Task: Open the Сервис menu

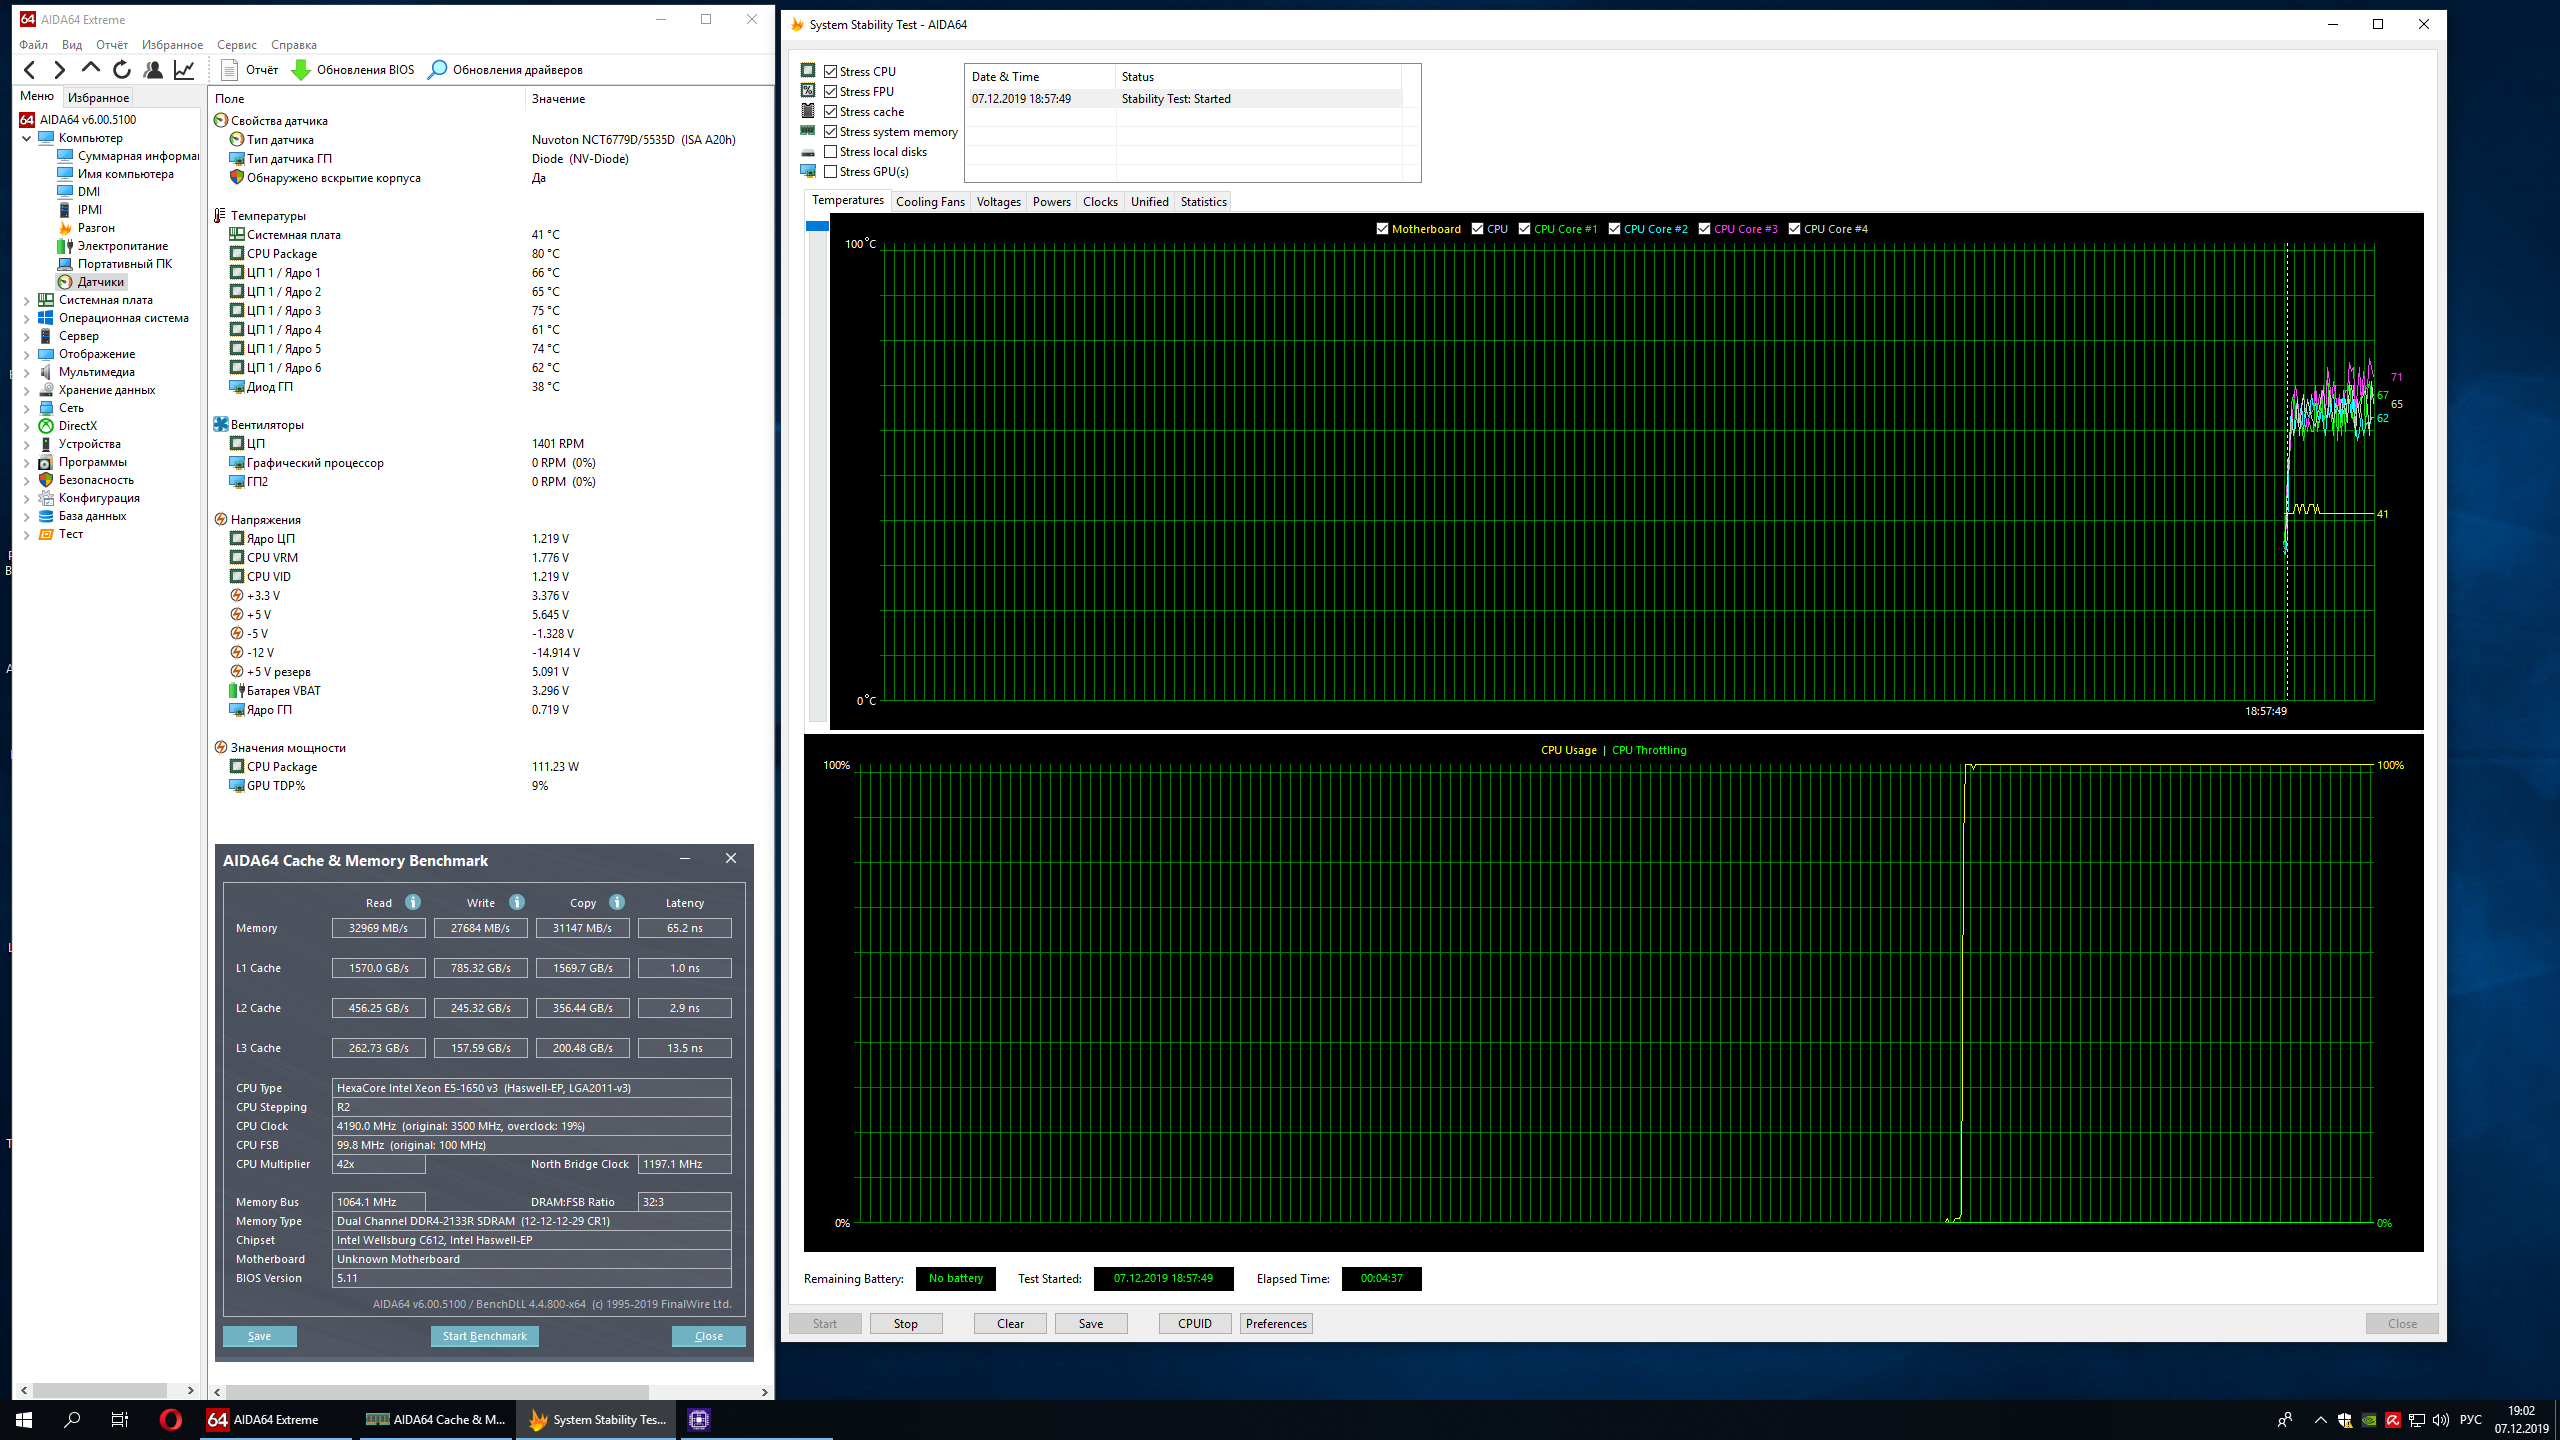Action: coord(236,44)
